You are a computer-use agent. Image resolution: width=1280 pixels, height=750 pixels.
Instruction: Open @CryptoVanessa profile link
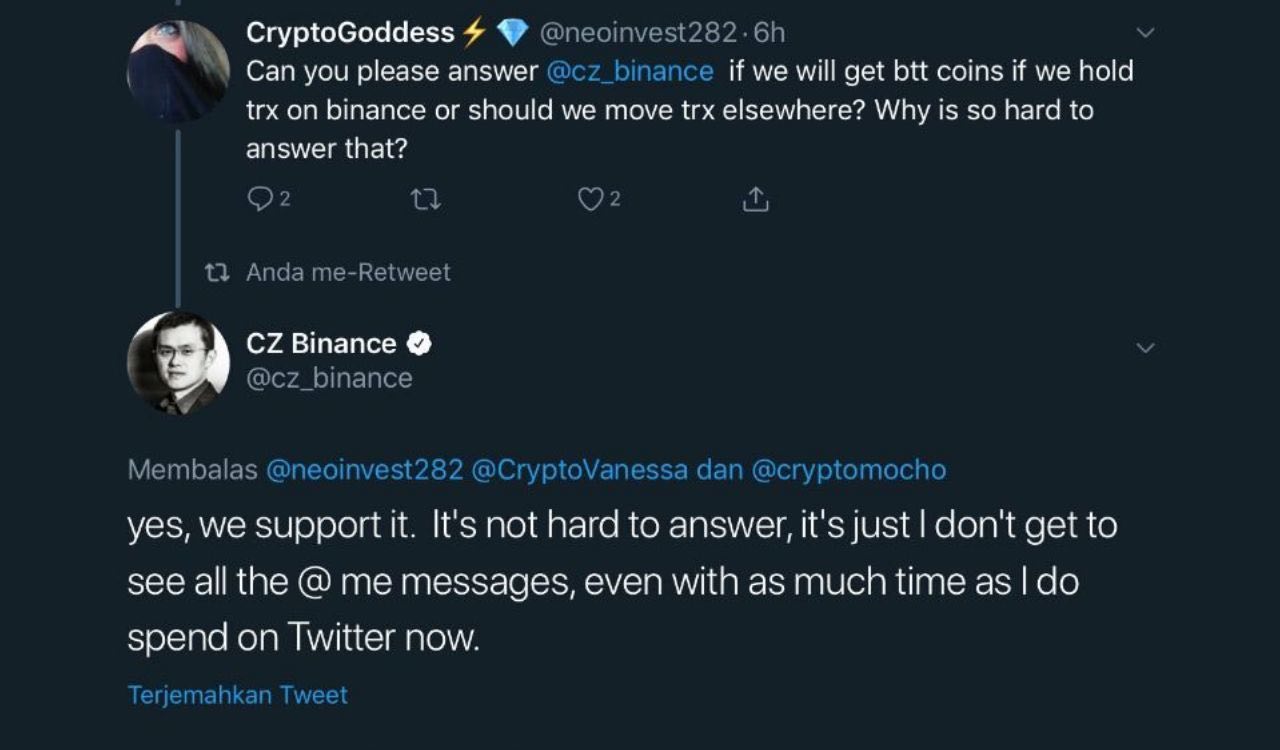[x=579, y=470]
